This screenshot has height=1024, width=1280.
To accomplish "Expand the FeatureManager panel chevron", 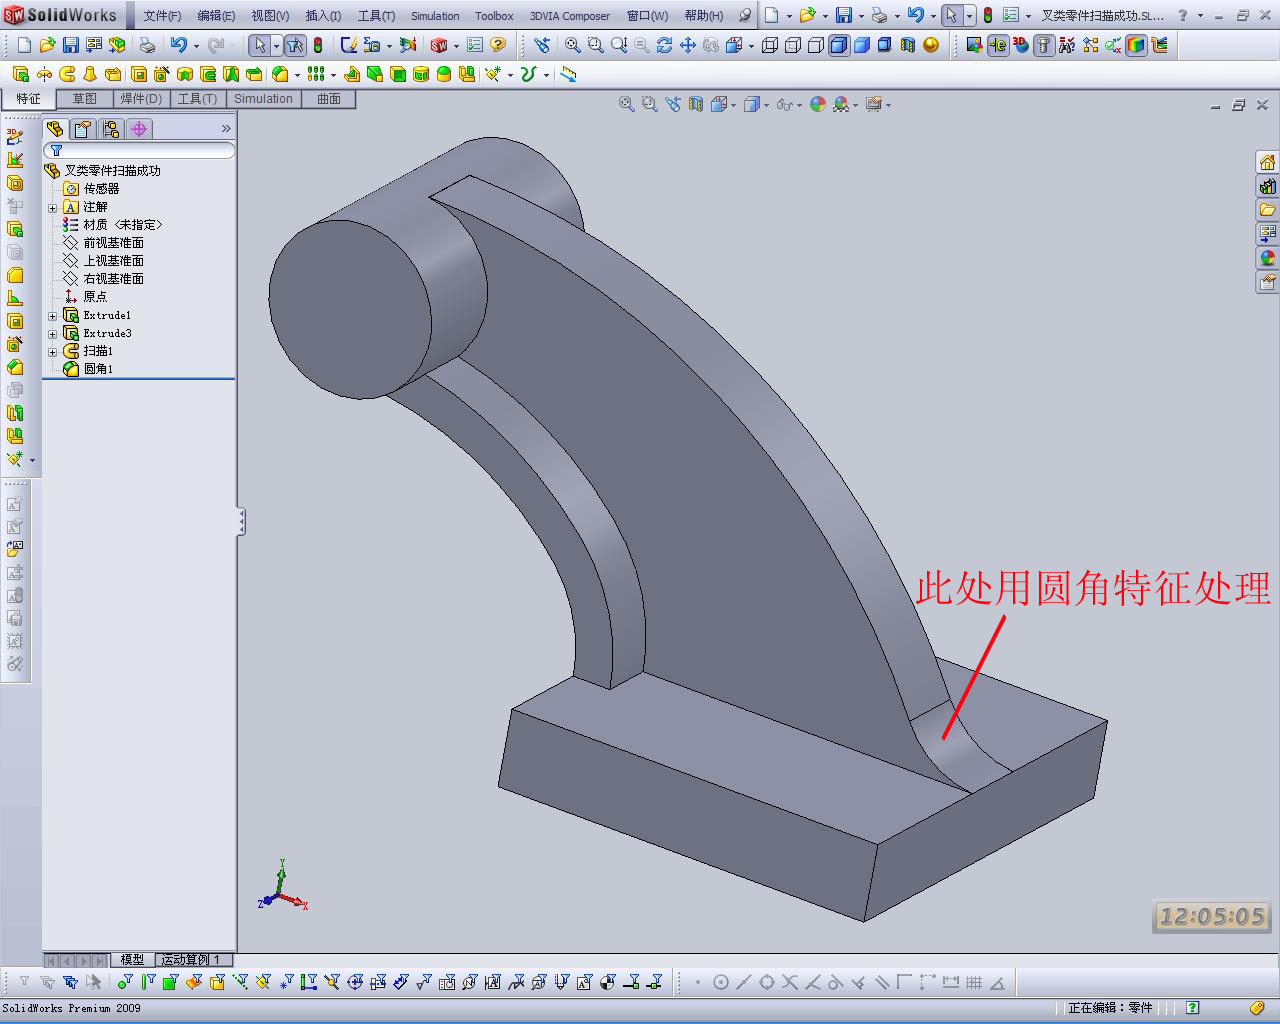I will pyautogui.click(x=226, y=129).
